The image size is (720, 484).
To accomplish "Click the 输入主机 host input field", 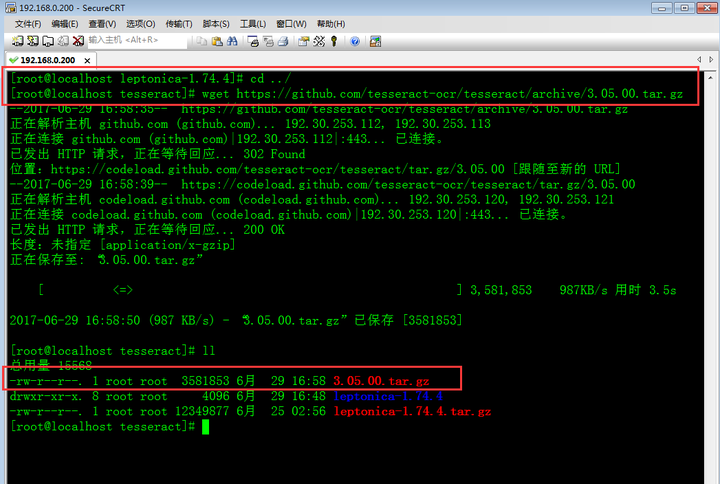I will [137, 40].
